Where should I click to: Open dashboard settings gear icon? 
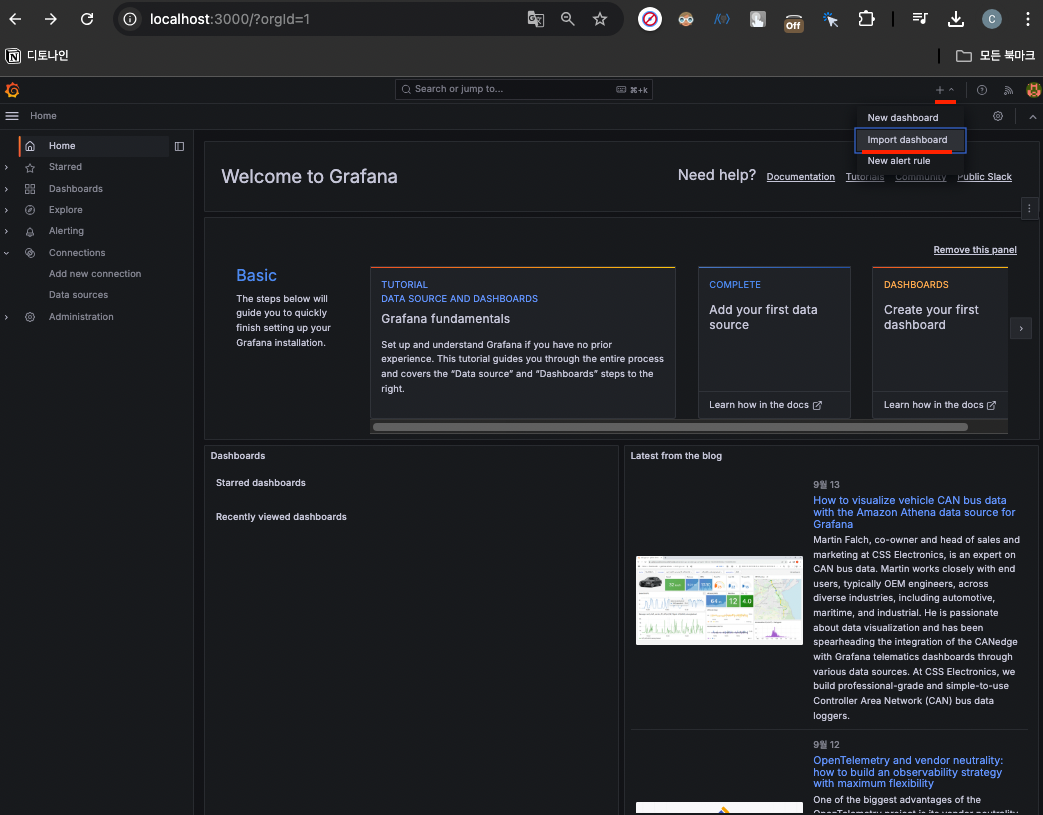[x=998, y=116]
